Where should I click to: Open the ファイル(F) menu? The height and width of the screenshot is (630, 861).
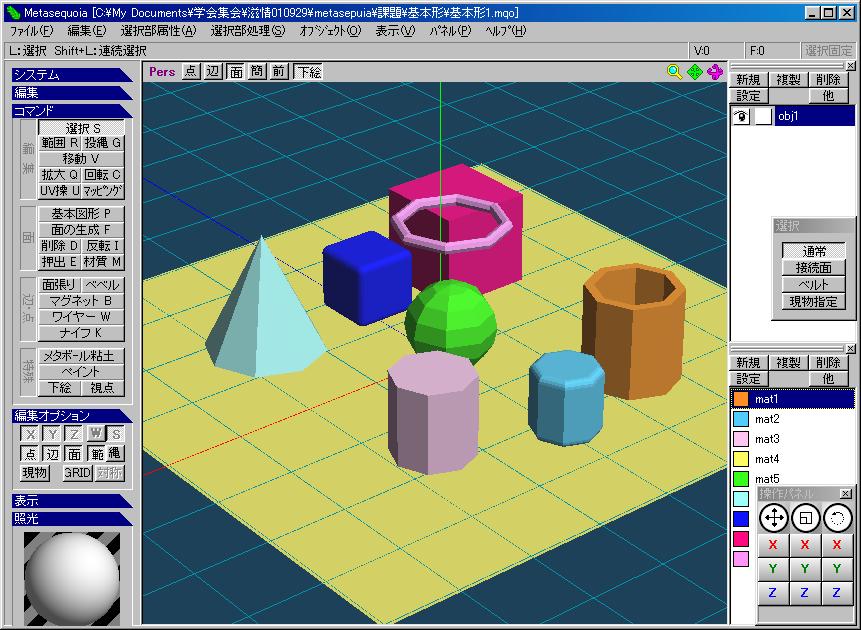(x=32, y=31)
